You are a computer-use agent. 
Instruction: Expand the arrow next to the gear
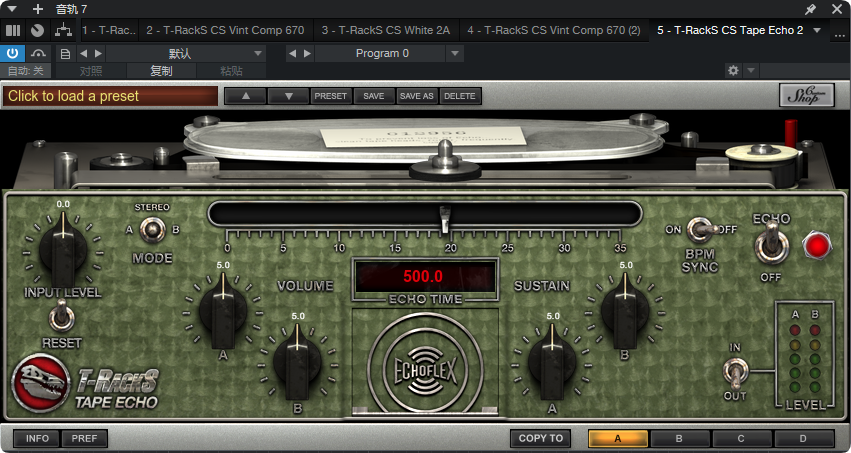751,71
